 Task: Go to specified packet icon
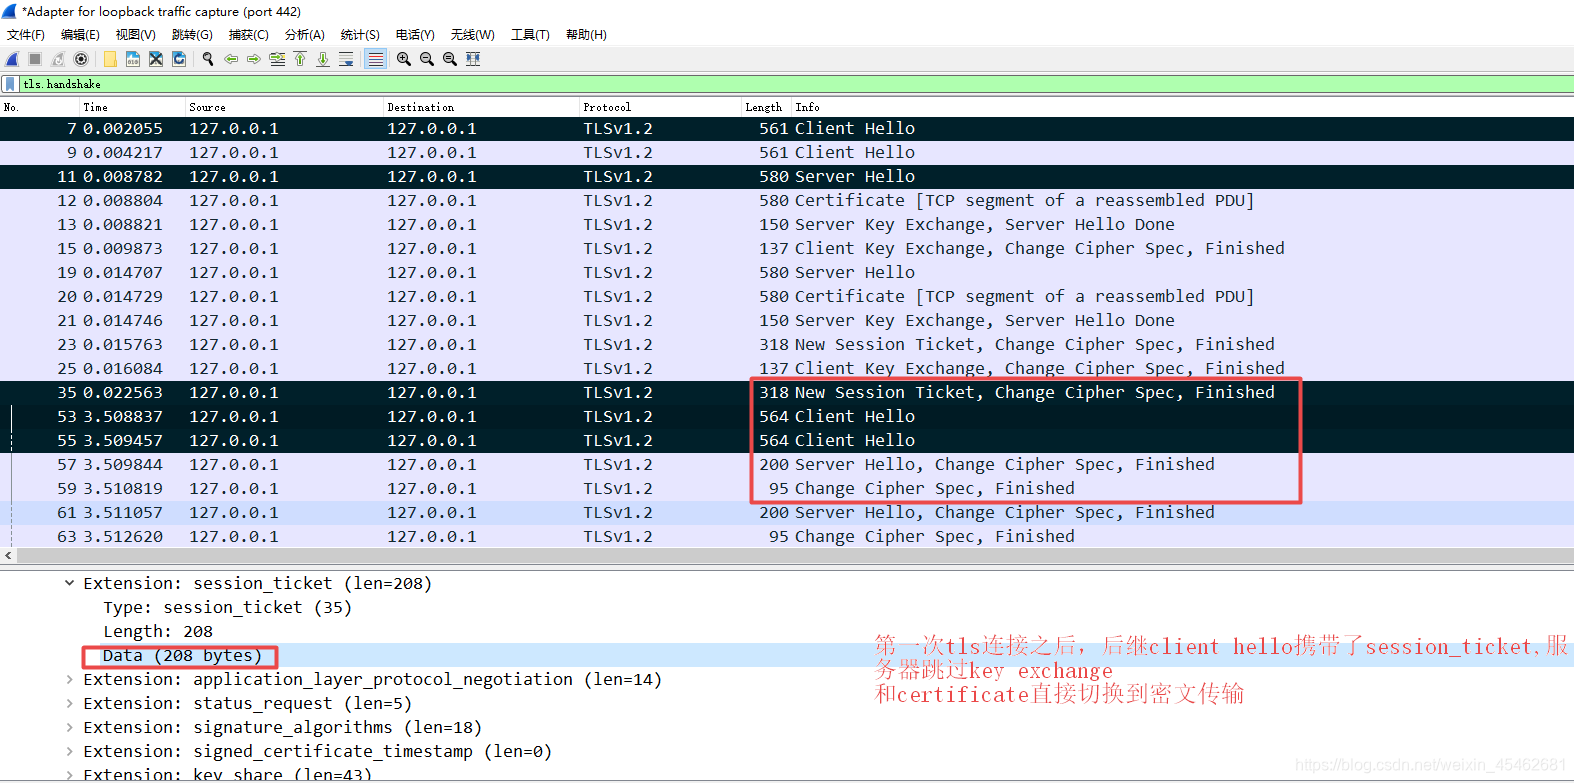277,59
